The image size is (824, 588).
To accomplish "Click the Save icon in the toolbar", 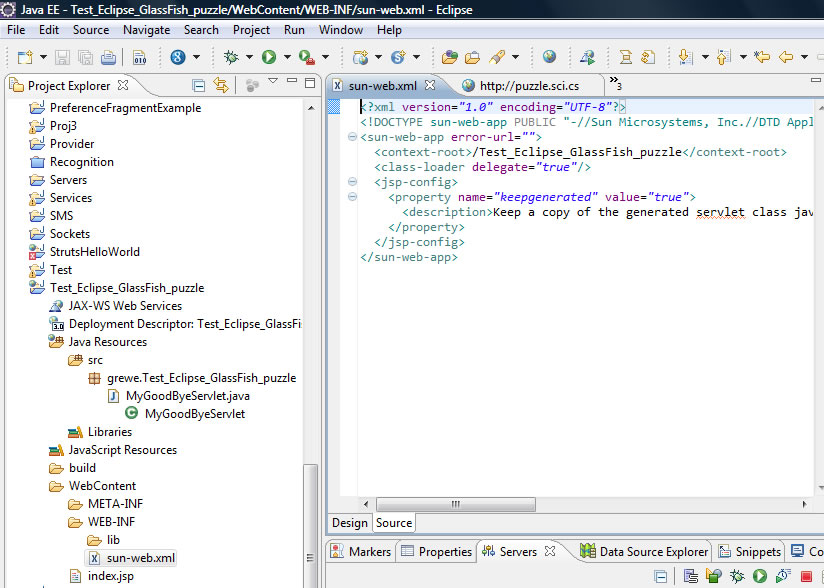I will tap(61, 57).
